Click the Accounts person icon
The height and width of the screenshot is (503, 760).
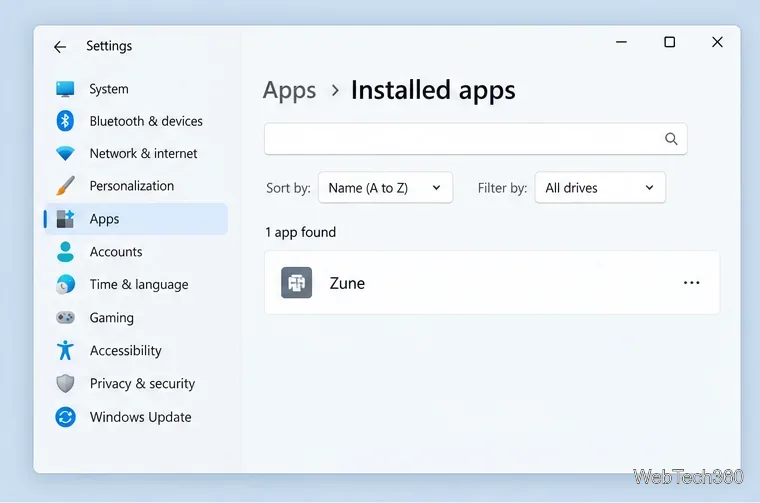click(x=65, y=252)
